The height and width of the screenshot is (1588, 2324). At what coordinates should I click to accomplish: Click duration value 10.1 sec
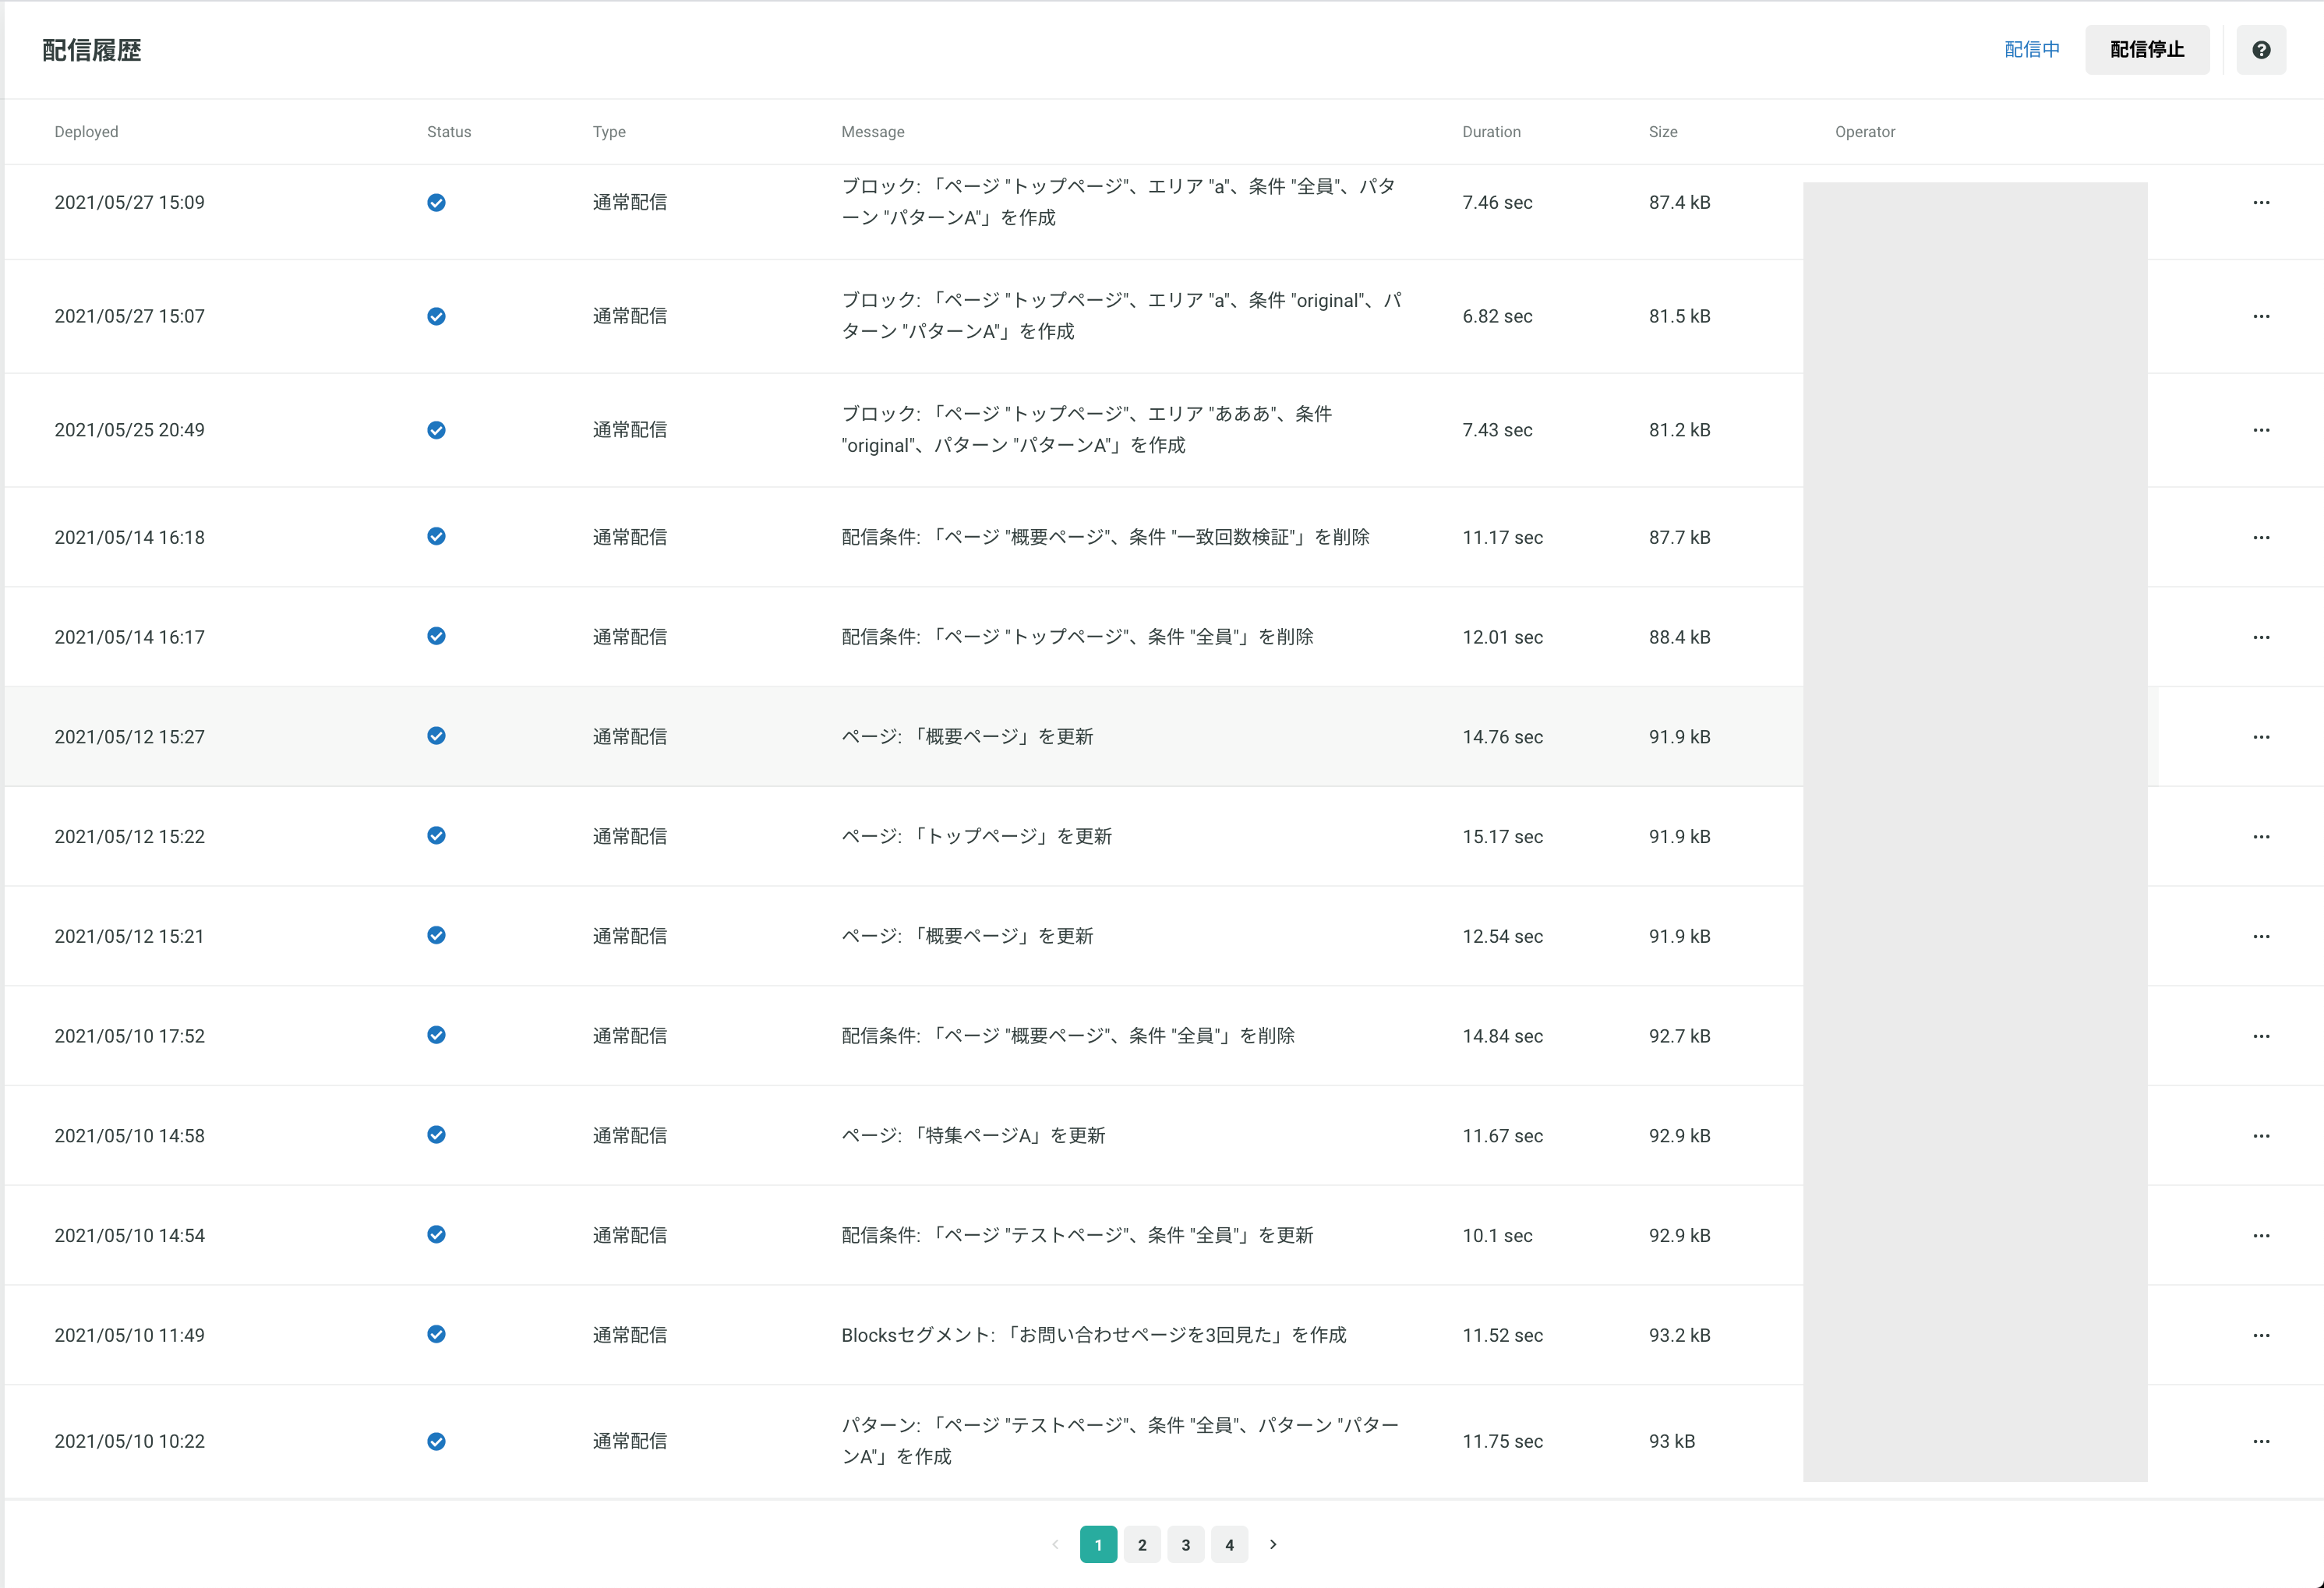(1497, 1236)
